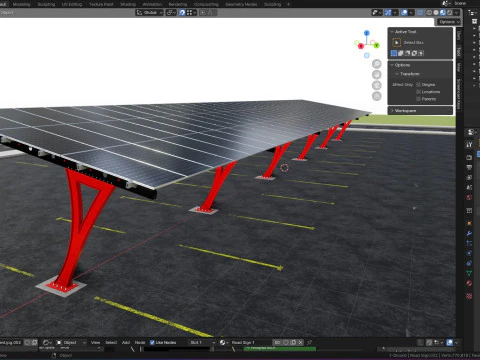Unlink the Road Sign 1 material with X
Screen dimensions: 480x360
(300, 342)
